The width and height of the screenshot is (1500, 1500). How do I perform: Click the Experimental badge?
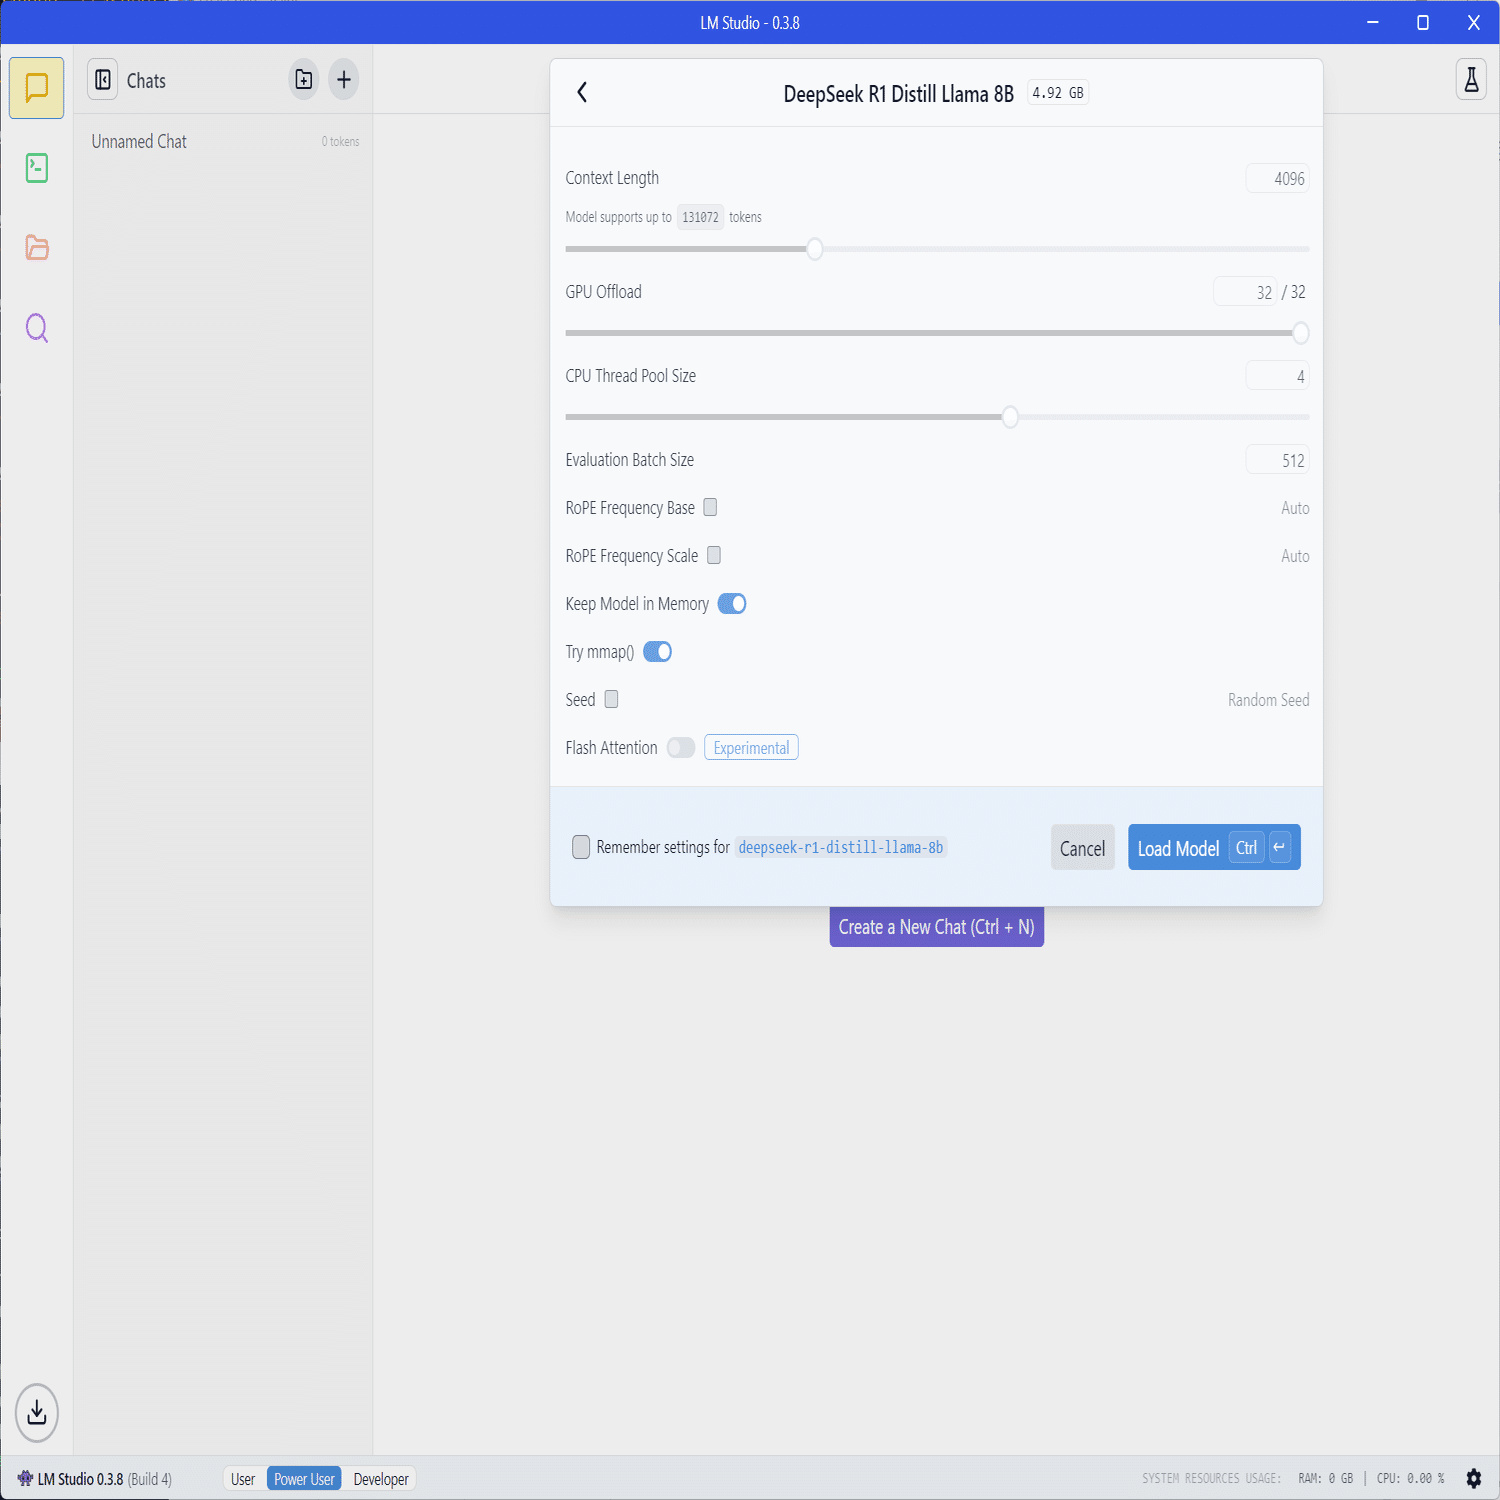(x=751, y=748)
